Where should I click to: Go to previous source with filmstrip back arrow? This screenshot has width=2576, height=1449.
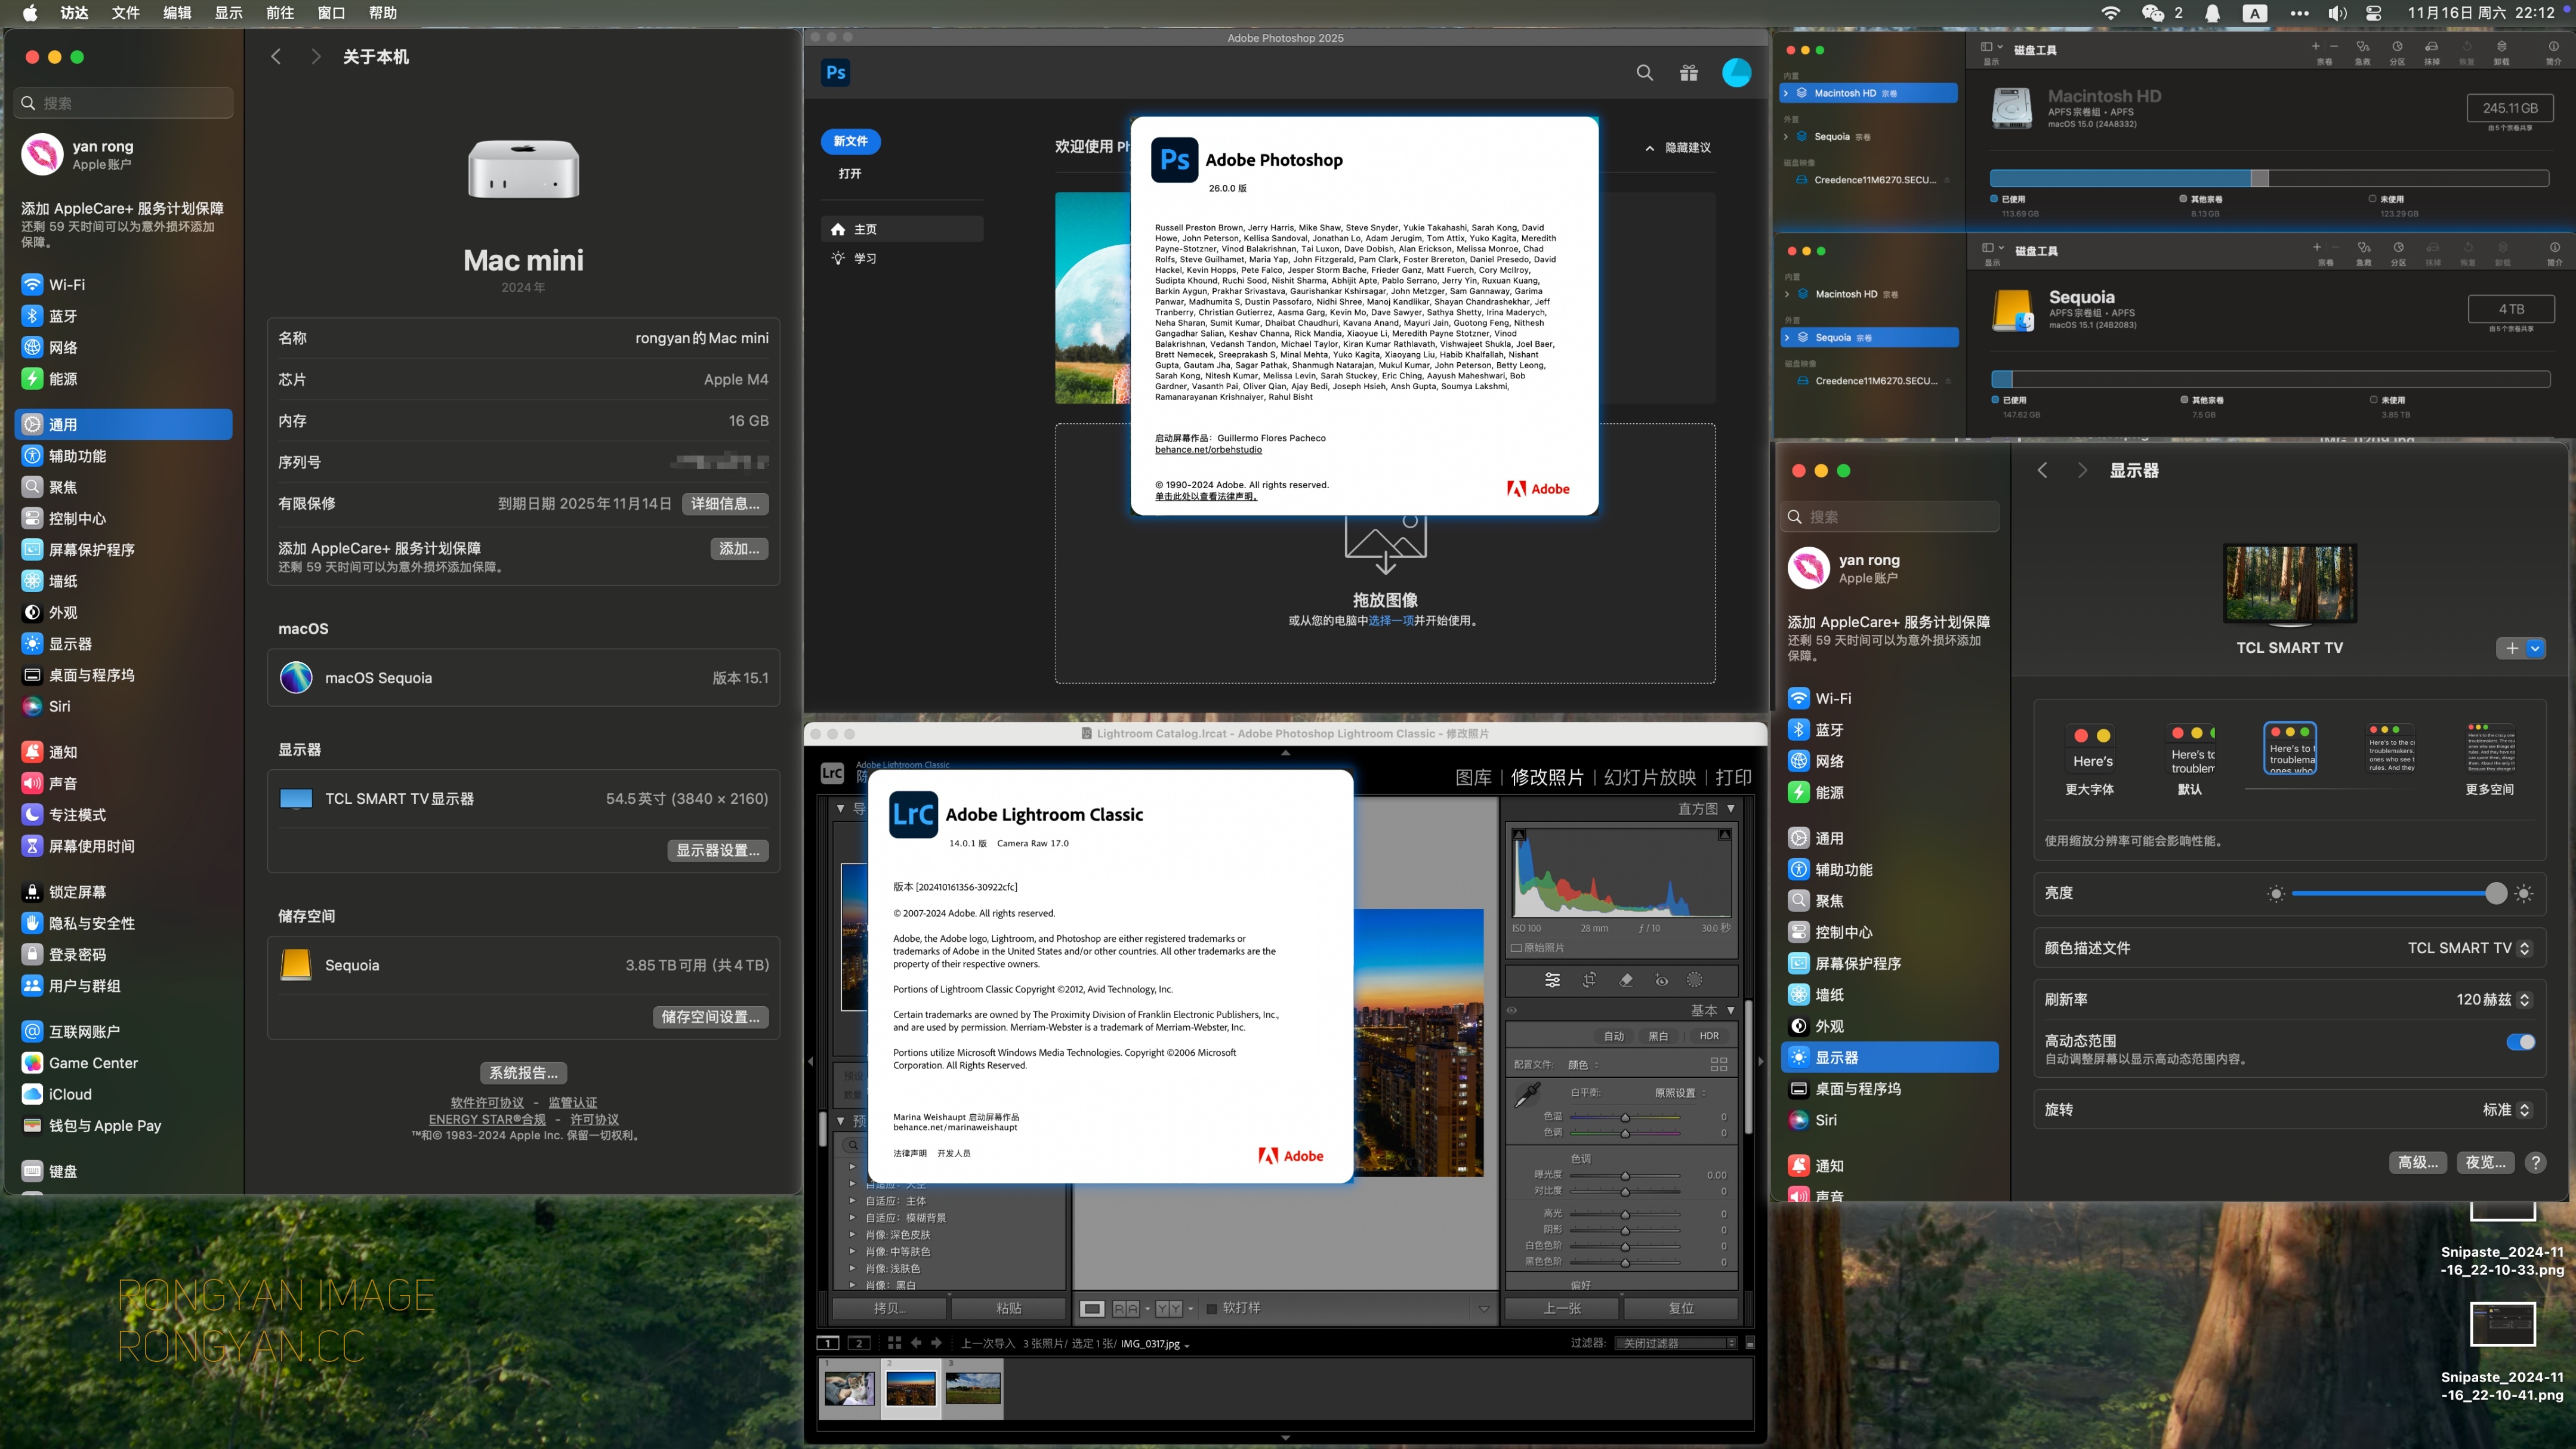916,1343
